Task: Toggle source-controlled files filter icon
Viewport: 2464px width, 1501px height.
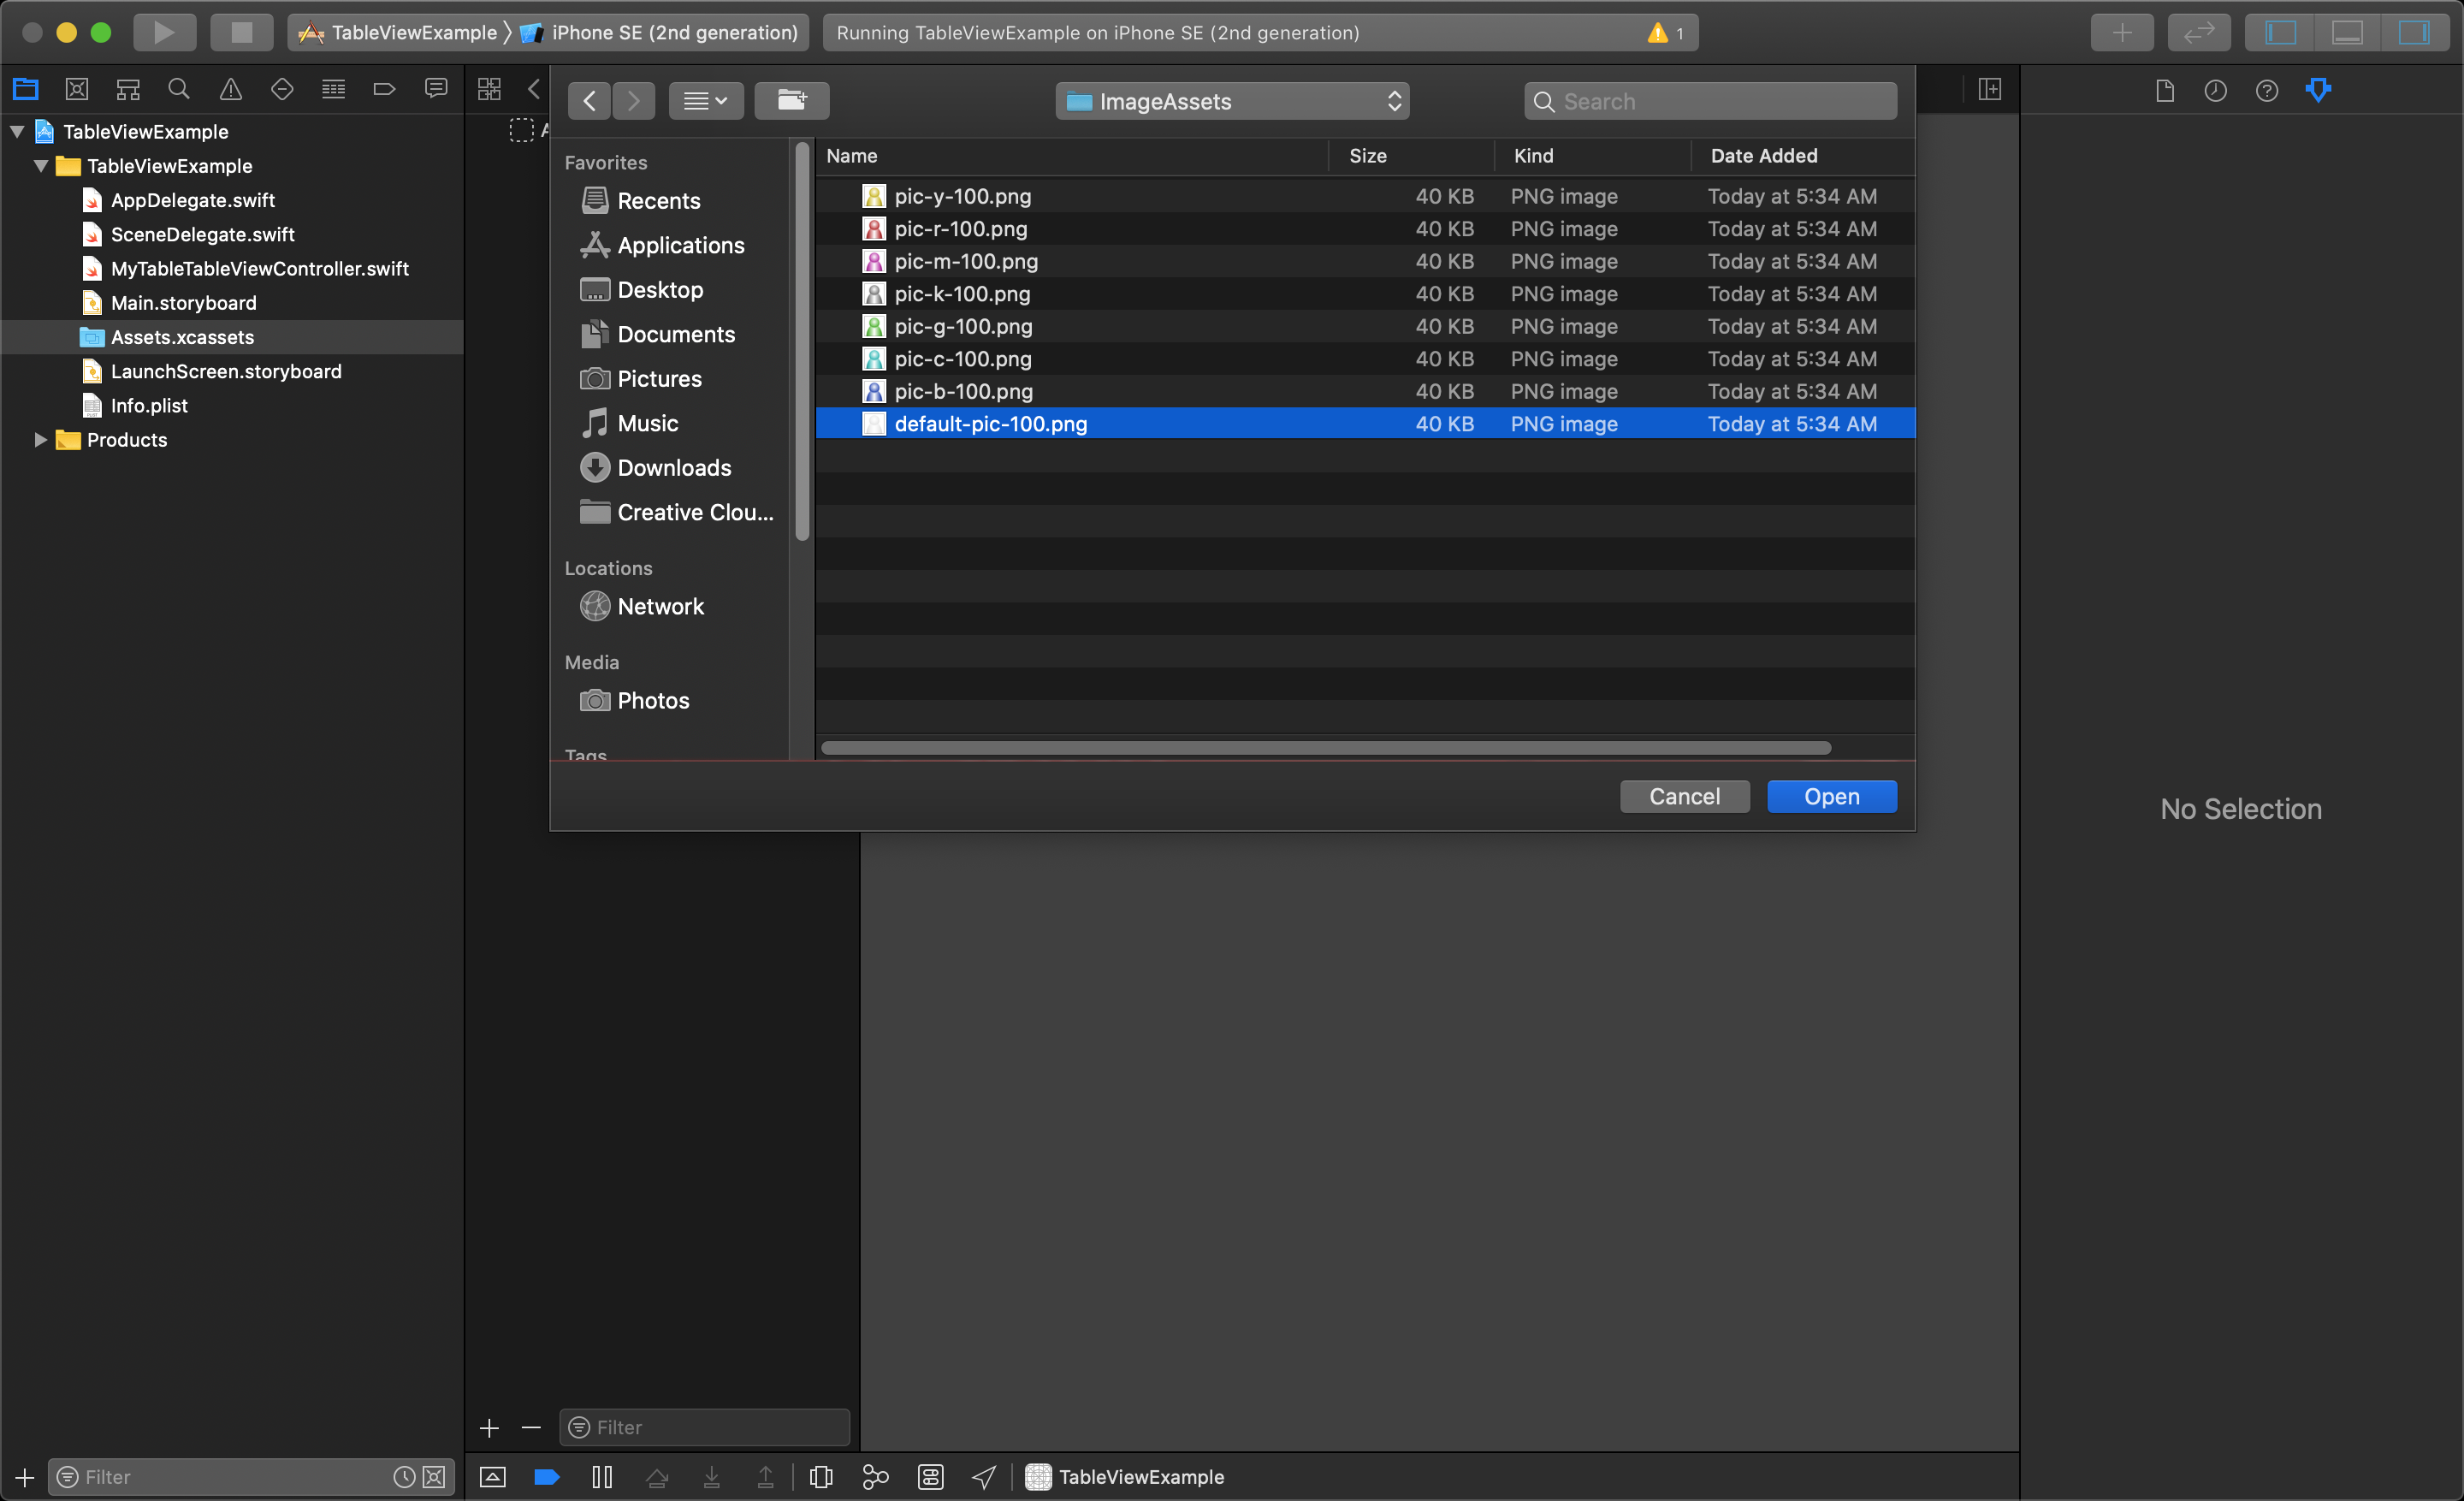Action: click(x=434, y=1476)
